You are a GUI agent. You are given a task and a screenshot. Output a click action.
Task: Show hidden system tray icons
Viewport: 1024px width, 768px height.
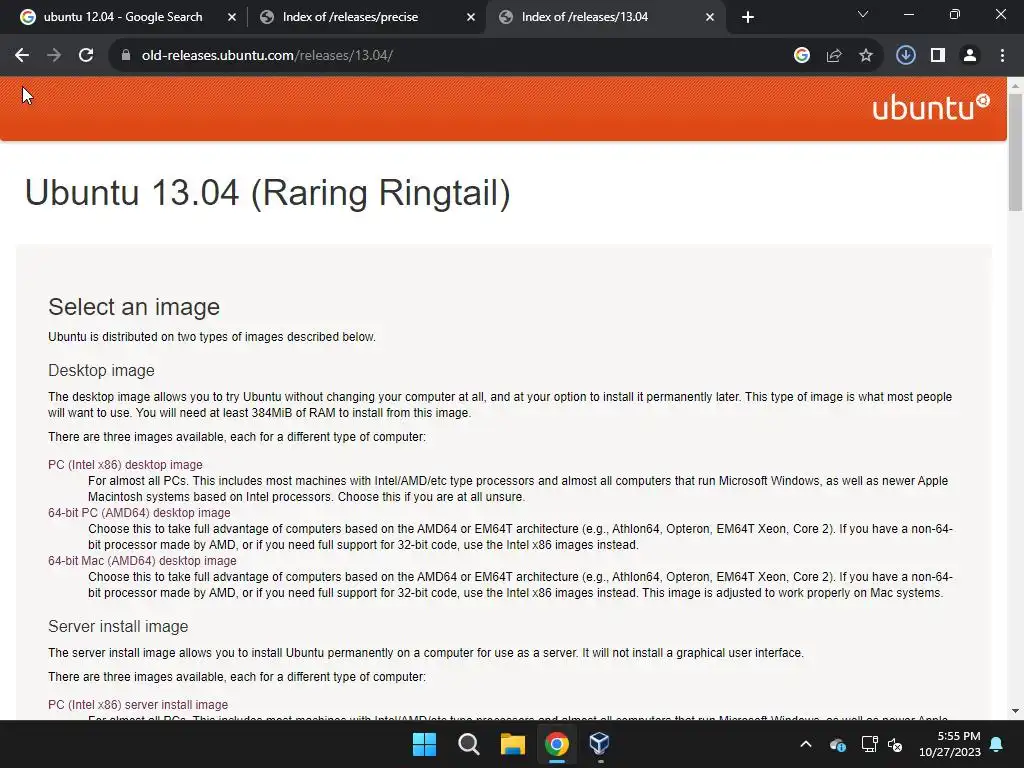(x=806, y=744)
